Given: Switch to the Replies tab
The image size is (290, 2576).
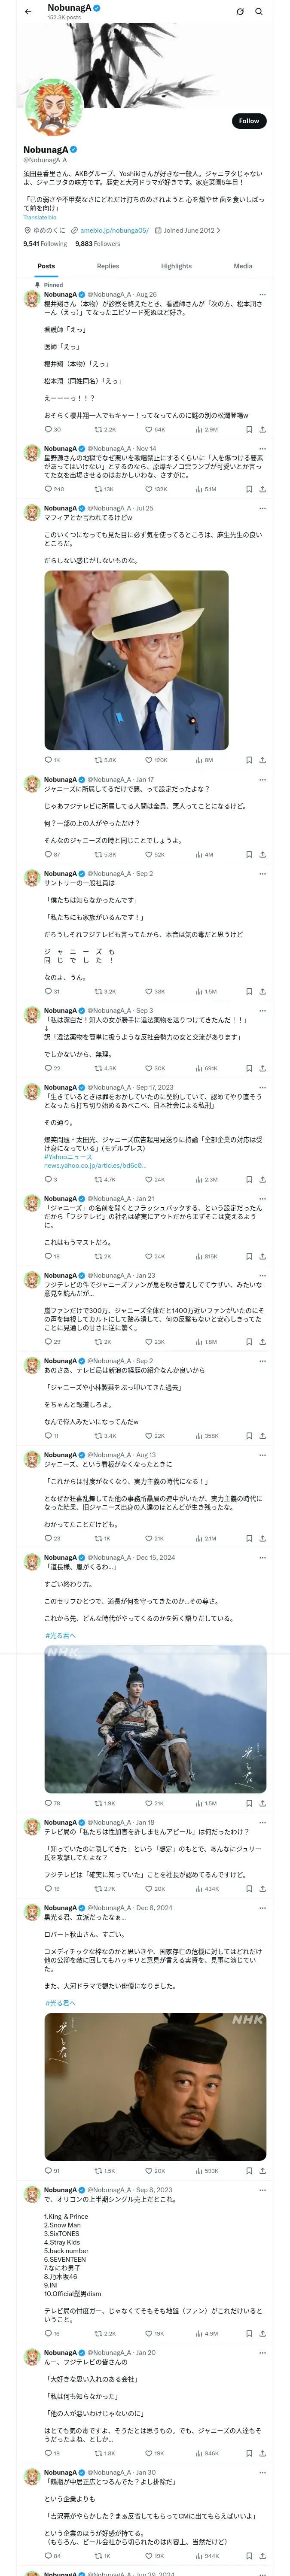Looking at the screenshot, I should pos(108,266).
